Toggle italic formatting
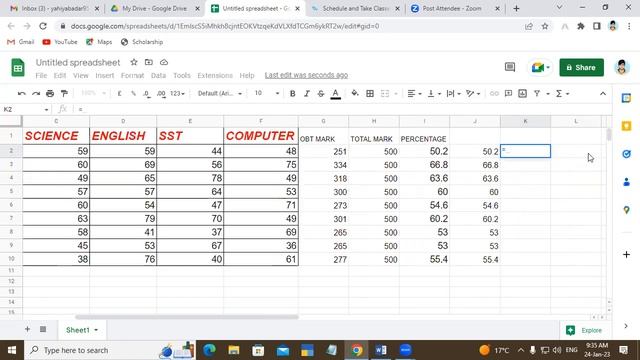The height and width of the screenshot is (360, 640). point(307,93)
